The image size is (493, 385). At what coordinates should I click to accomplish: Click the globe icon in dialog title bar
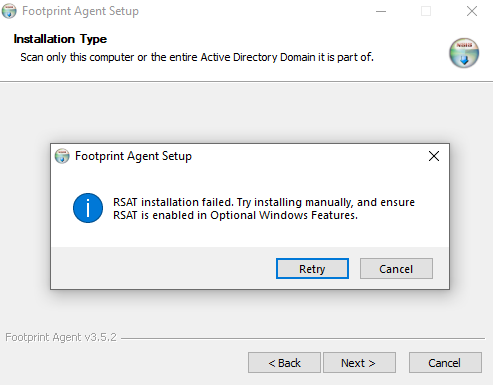(62, 156)
